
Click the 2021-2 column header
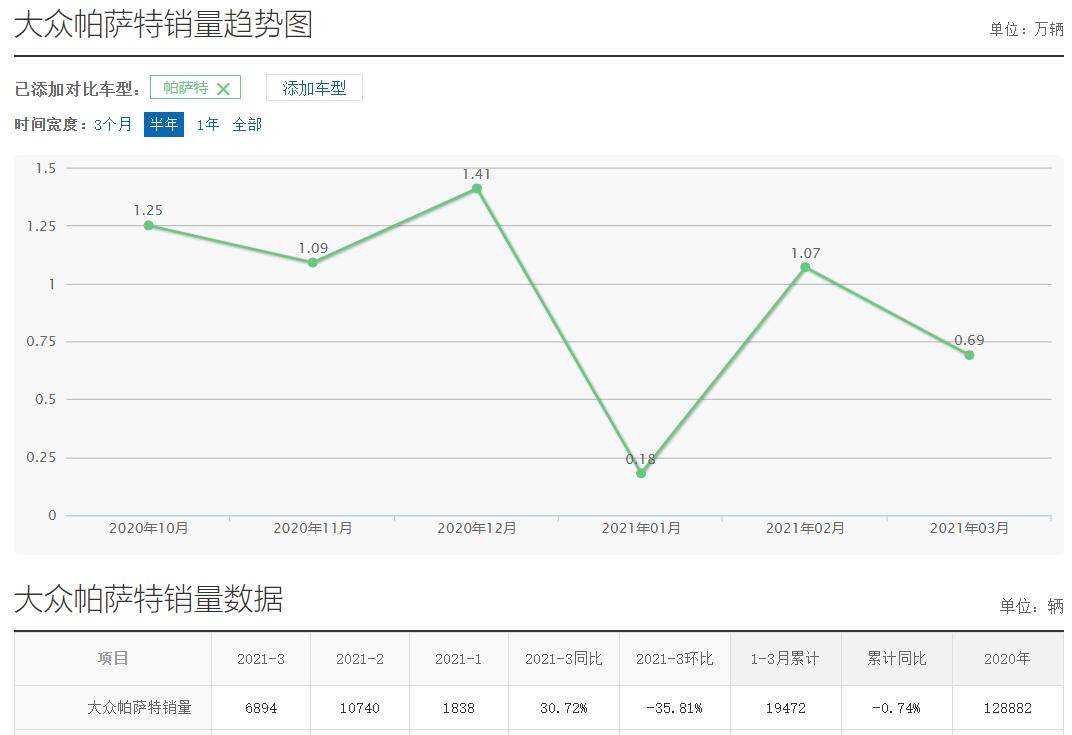coord(360,658)
